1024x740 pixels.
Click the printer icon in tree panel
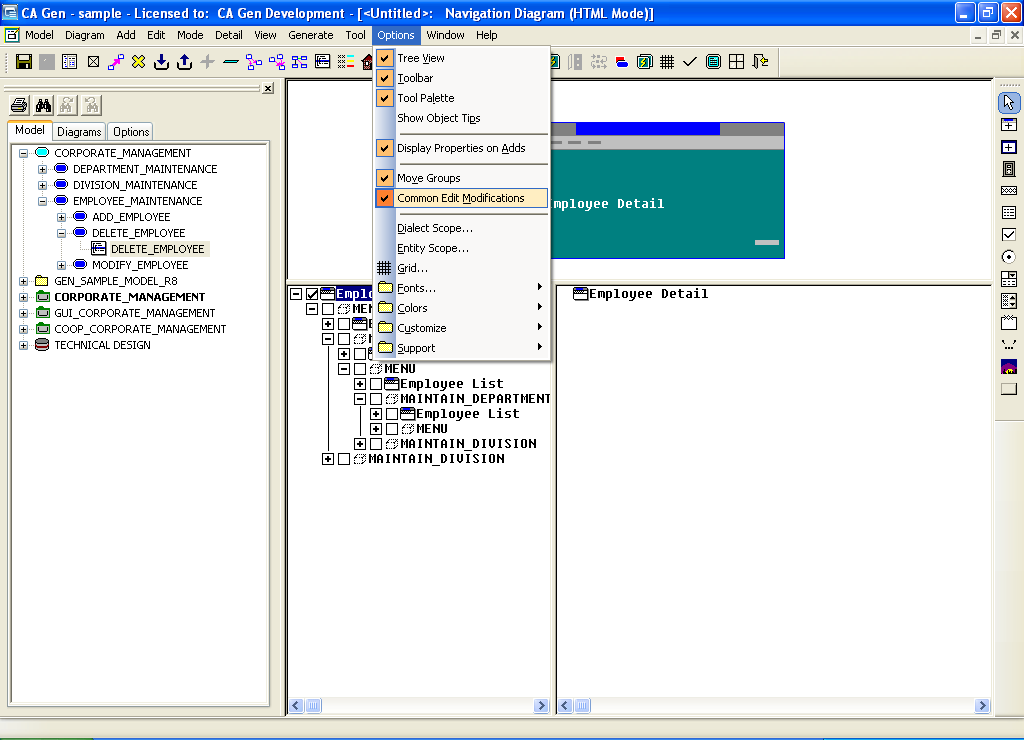[x=18, y=105]
